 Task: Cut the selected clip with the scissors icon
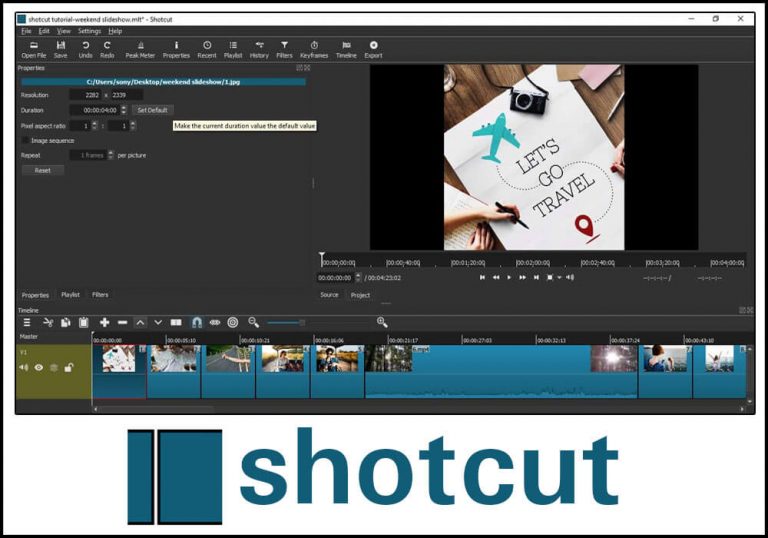click(x=48, y=322)
